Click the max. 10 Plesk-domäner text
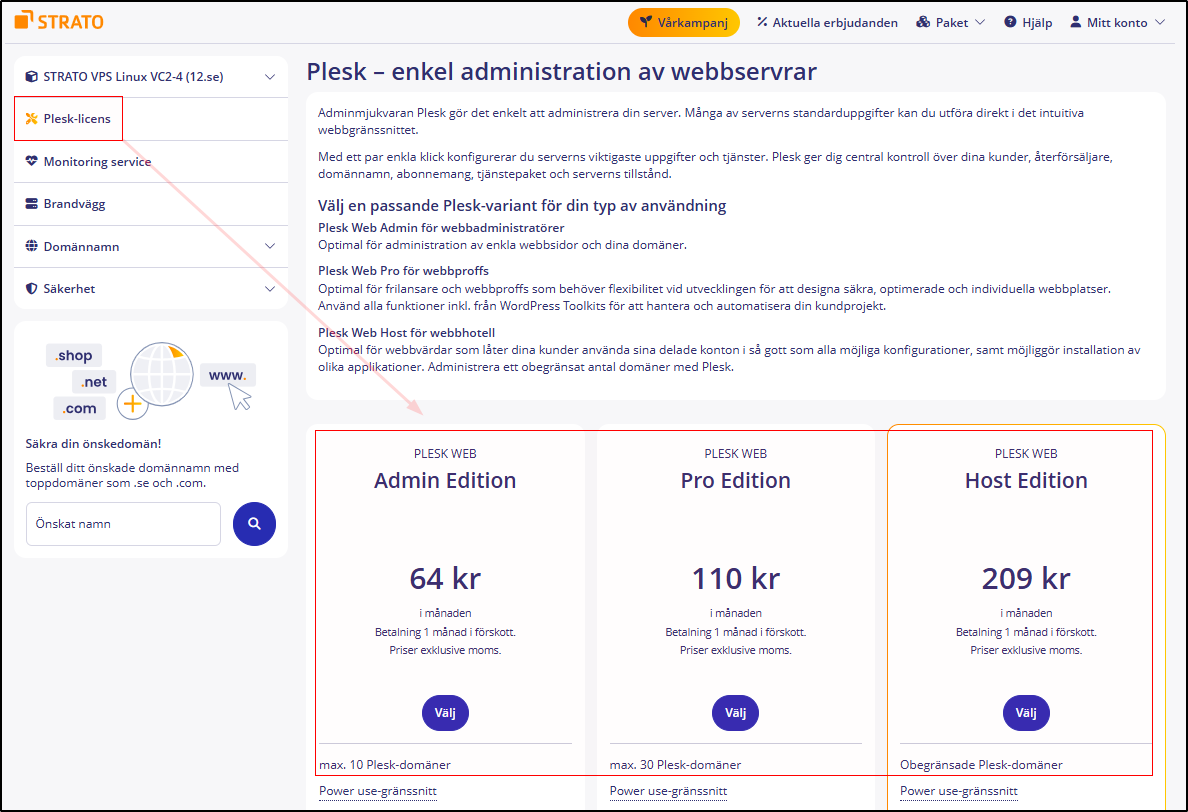 [385, 765]
